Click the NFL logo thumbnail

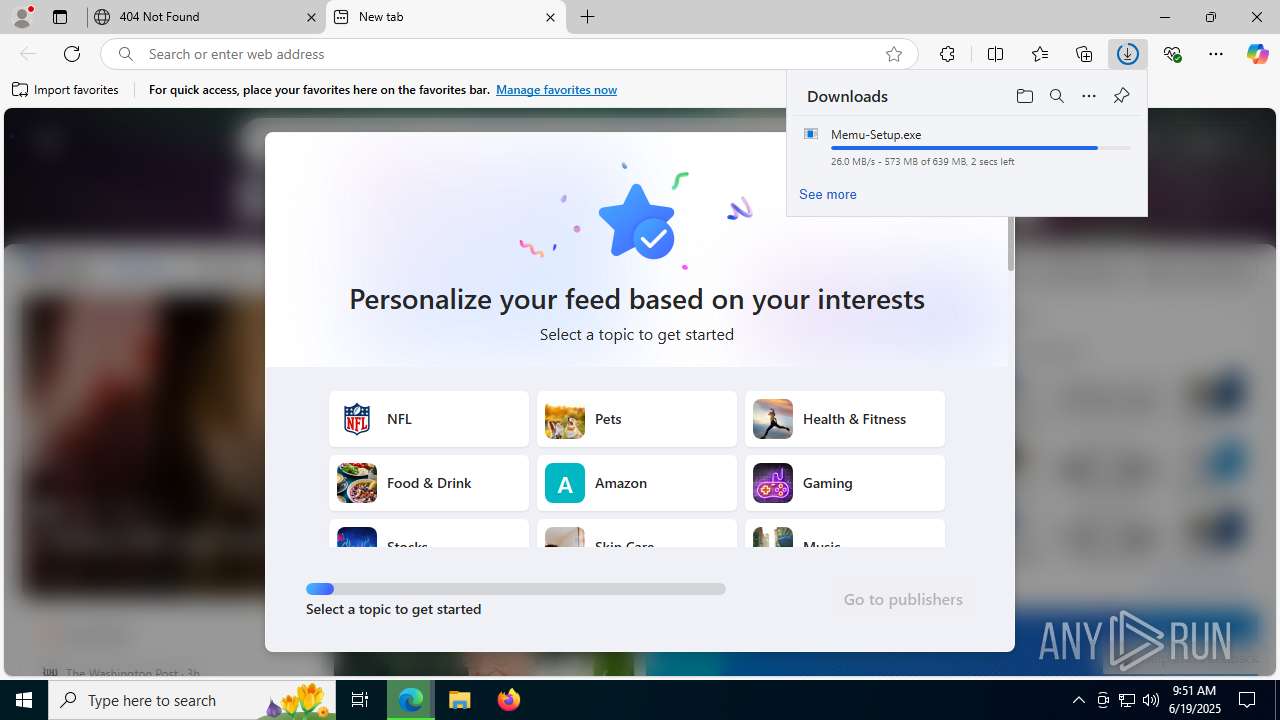357,419
